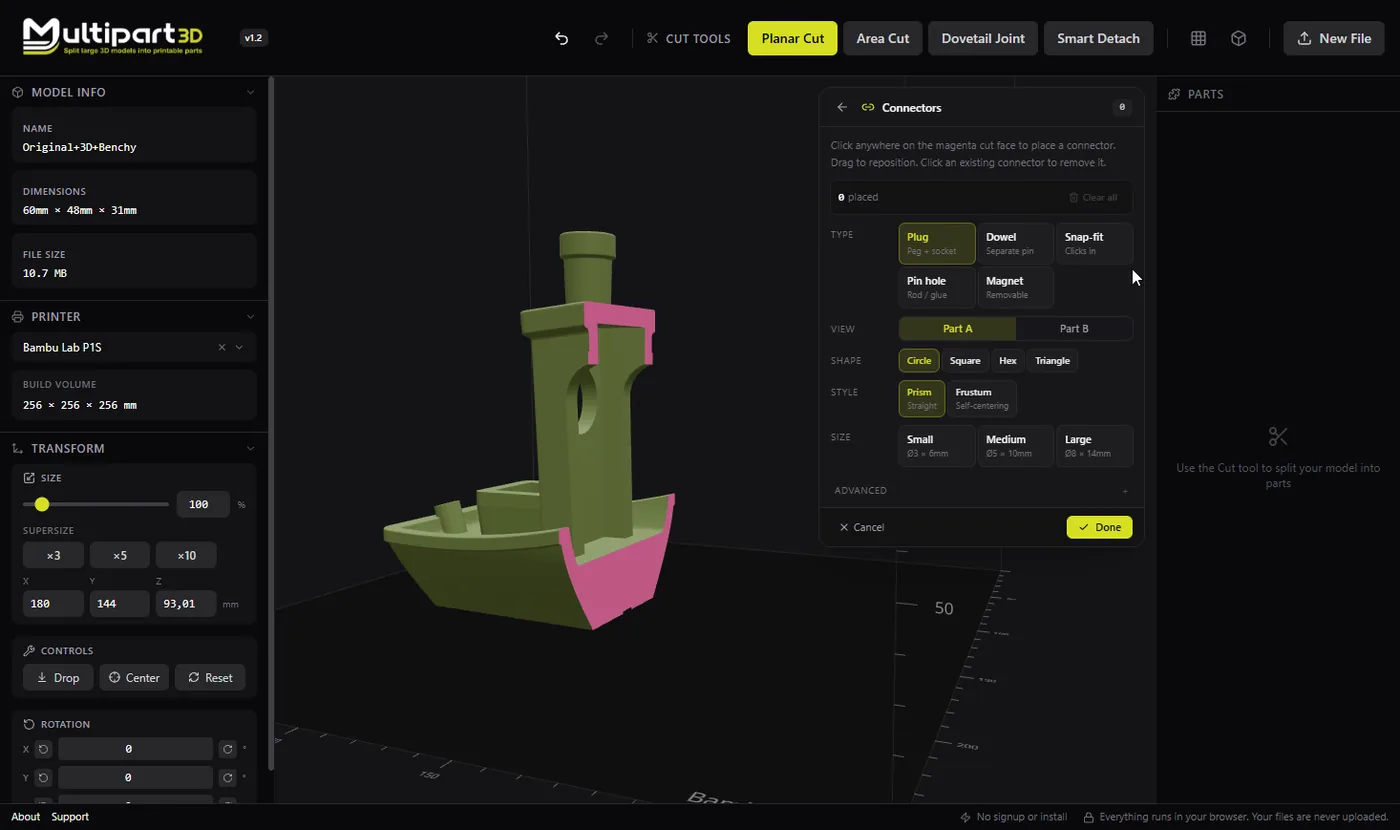
Task: Select Dowel connector type
Action: [1016, 244]
